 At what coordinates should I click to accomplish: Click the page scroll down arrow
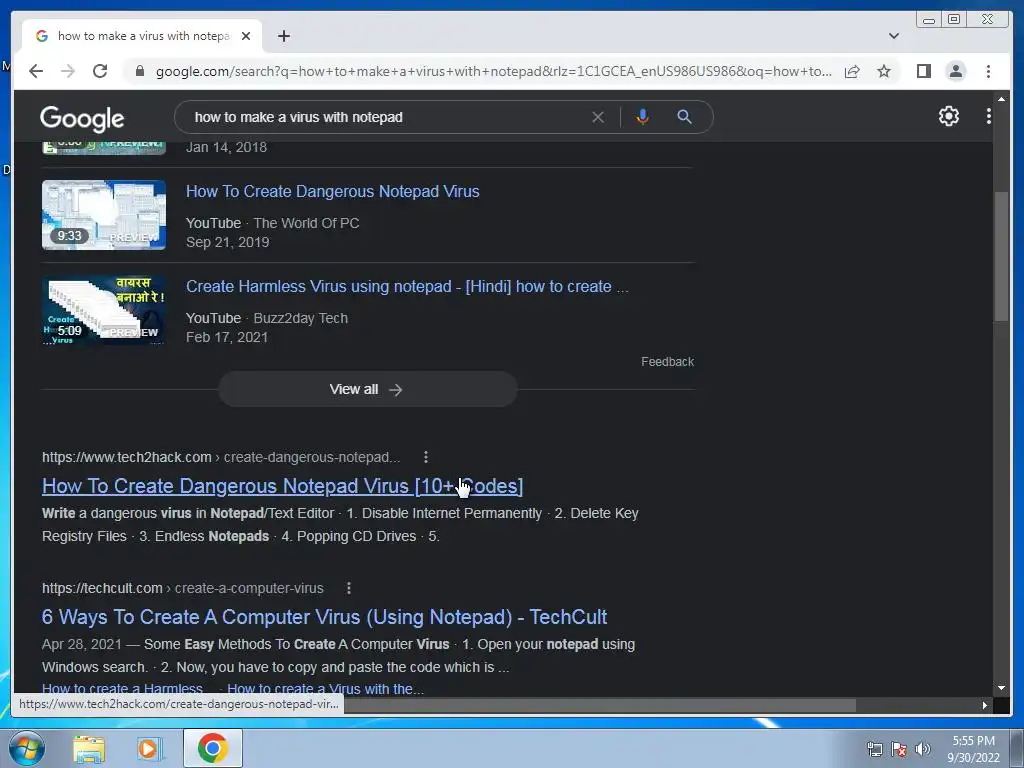(x=1001, y=688)
